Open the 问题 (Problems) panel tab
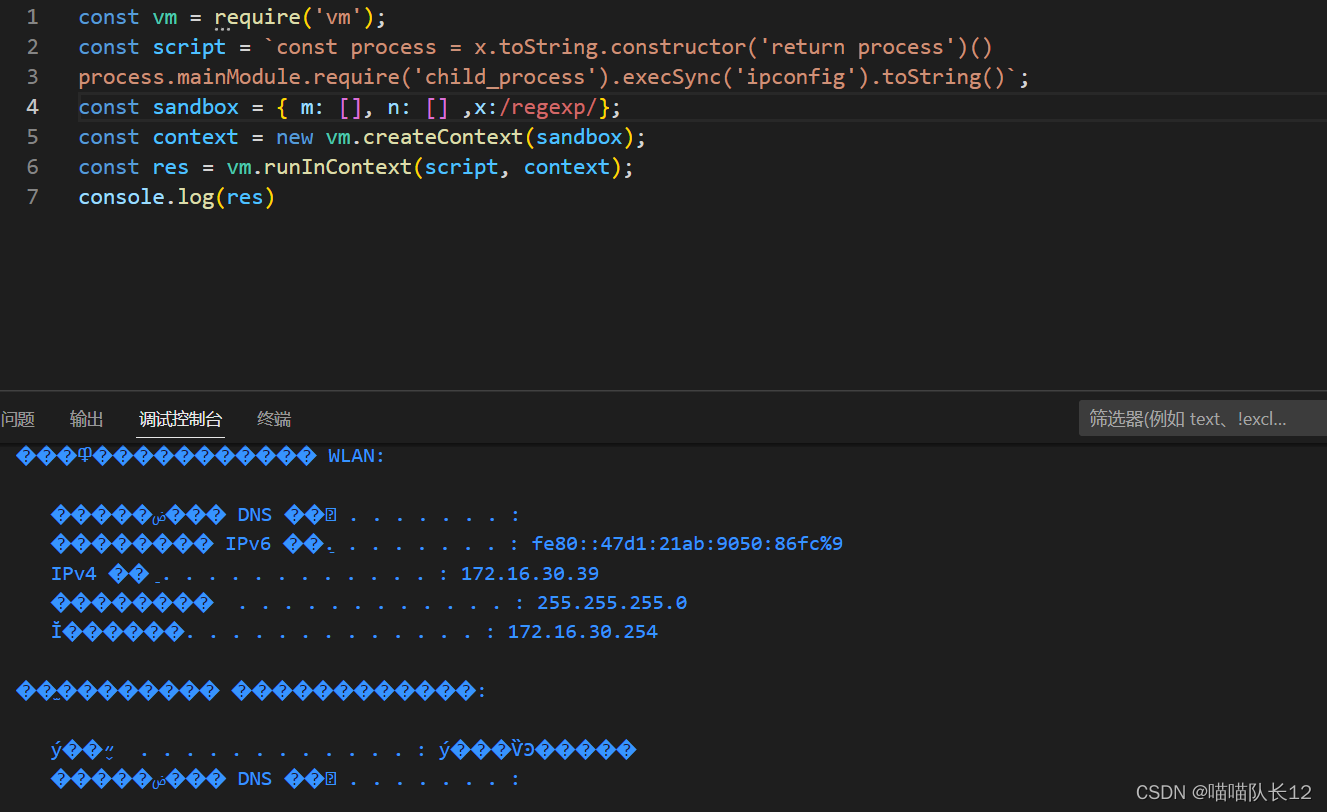This screenshot has width=1327, height=812. 18,419
